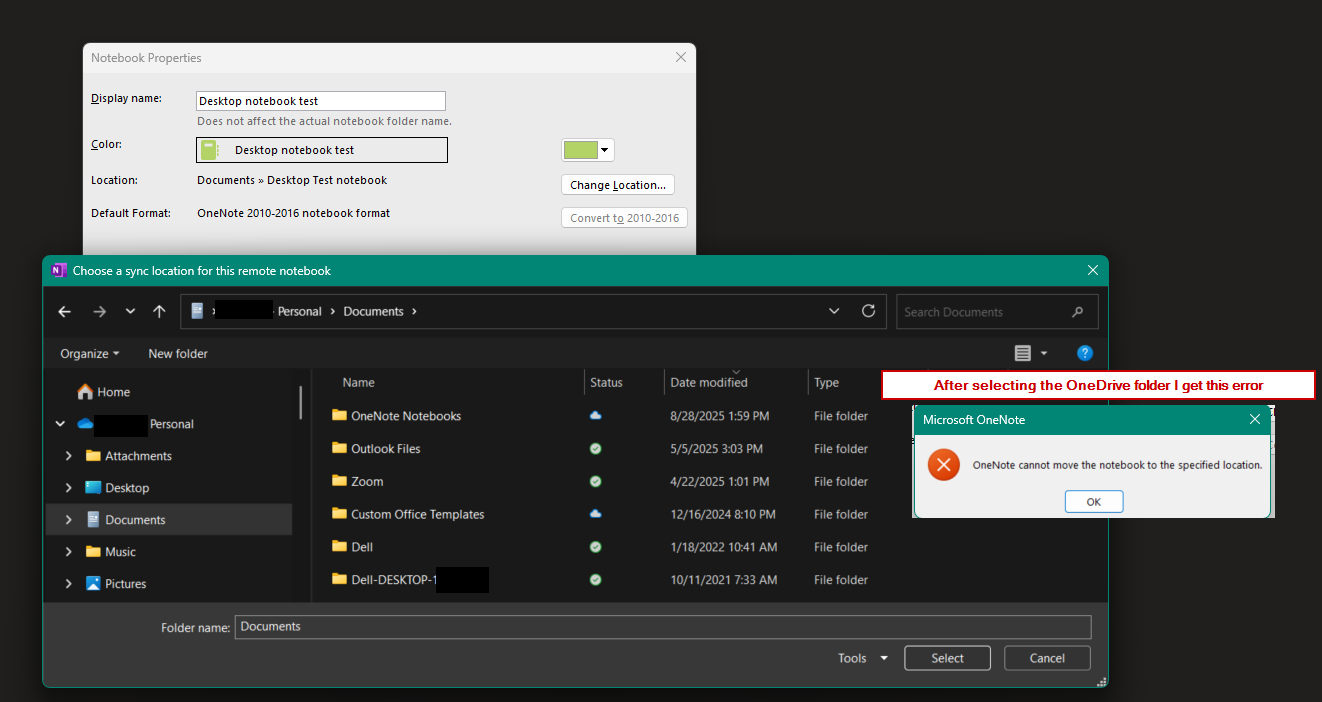The height and width of the screenshot is (702, 1322).
Task: Expand the Desktop tree node
Action: coord(68,488)
